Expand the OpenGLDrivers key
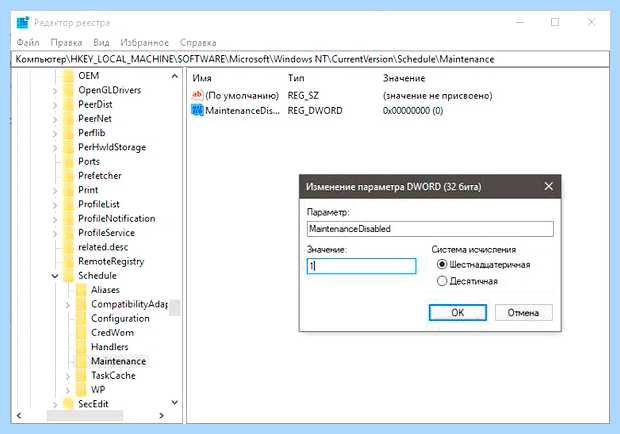Viewport: 620px width, 434px height. [x=55, y=91]
